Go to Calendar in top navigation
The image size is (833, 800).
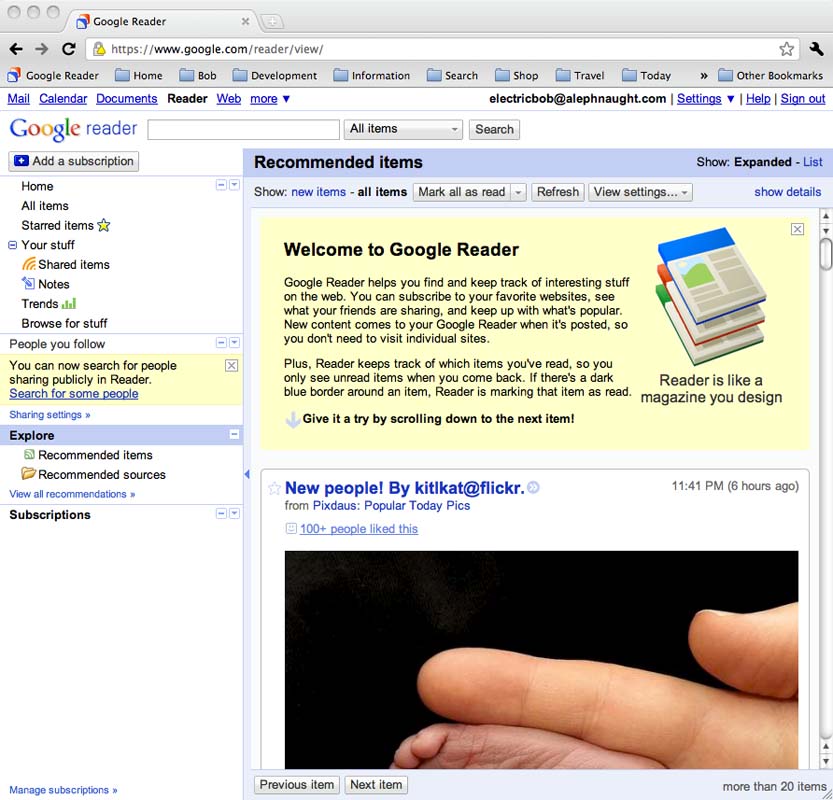coord(63,99)
